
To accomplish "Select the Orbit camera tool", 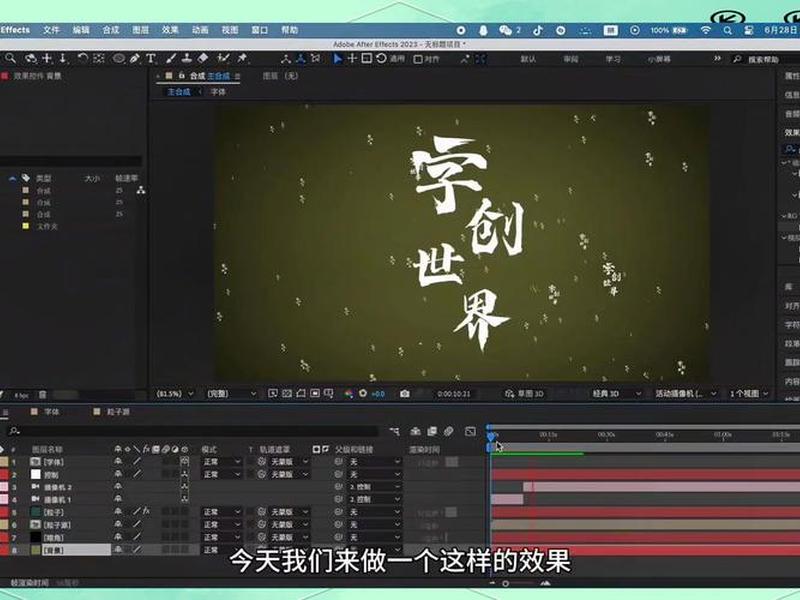I will click(31, 59).
